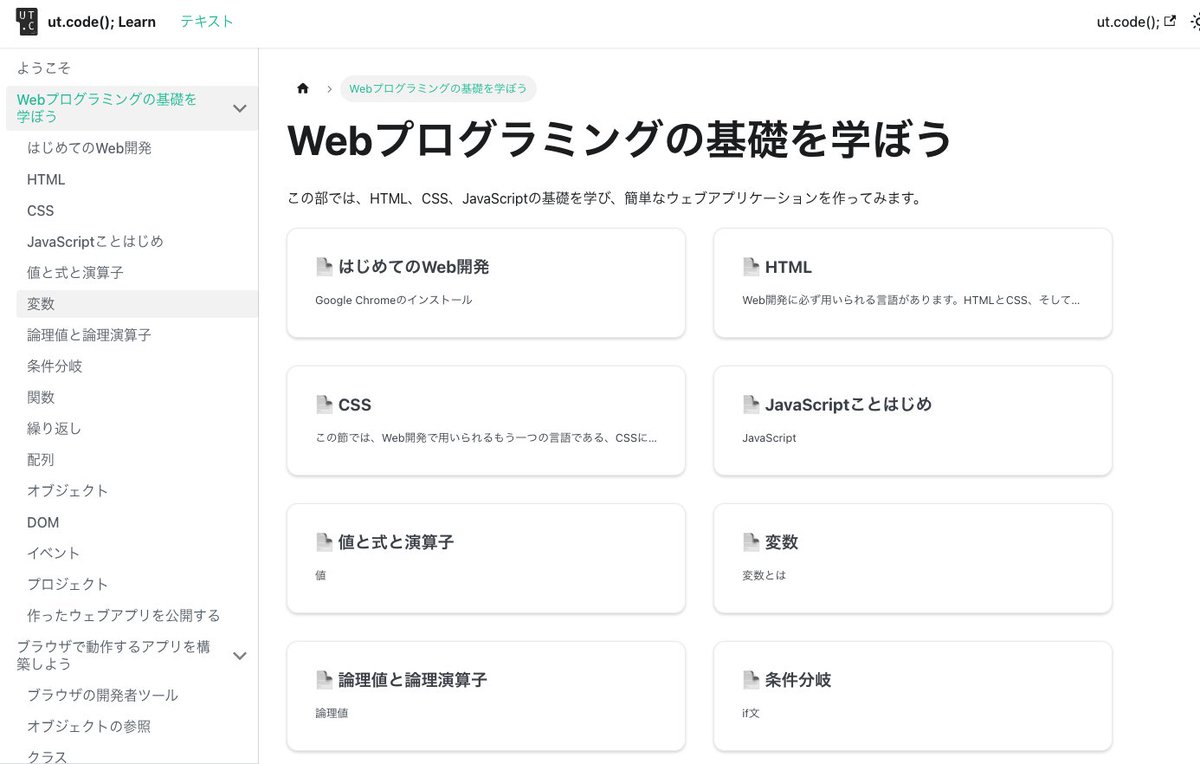1200x764 pixels.
Task: Click the ut.code(); logo icon
Action: [27, 21]
